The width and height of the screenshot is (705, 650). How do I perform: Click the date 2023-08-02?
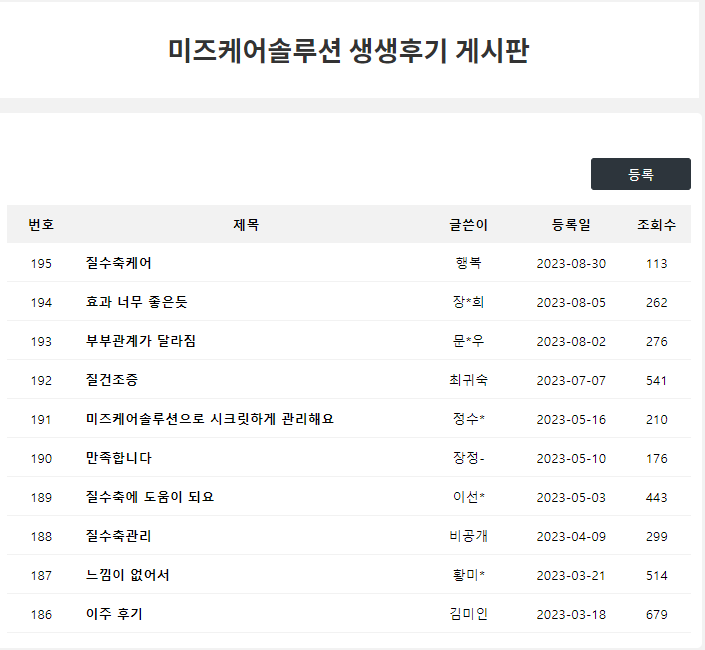[x=571, y=342]
